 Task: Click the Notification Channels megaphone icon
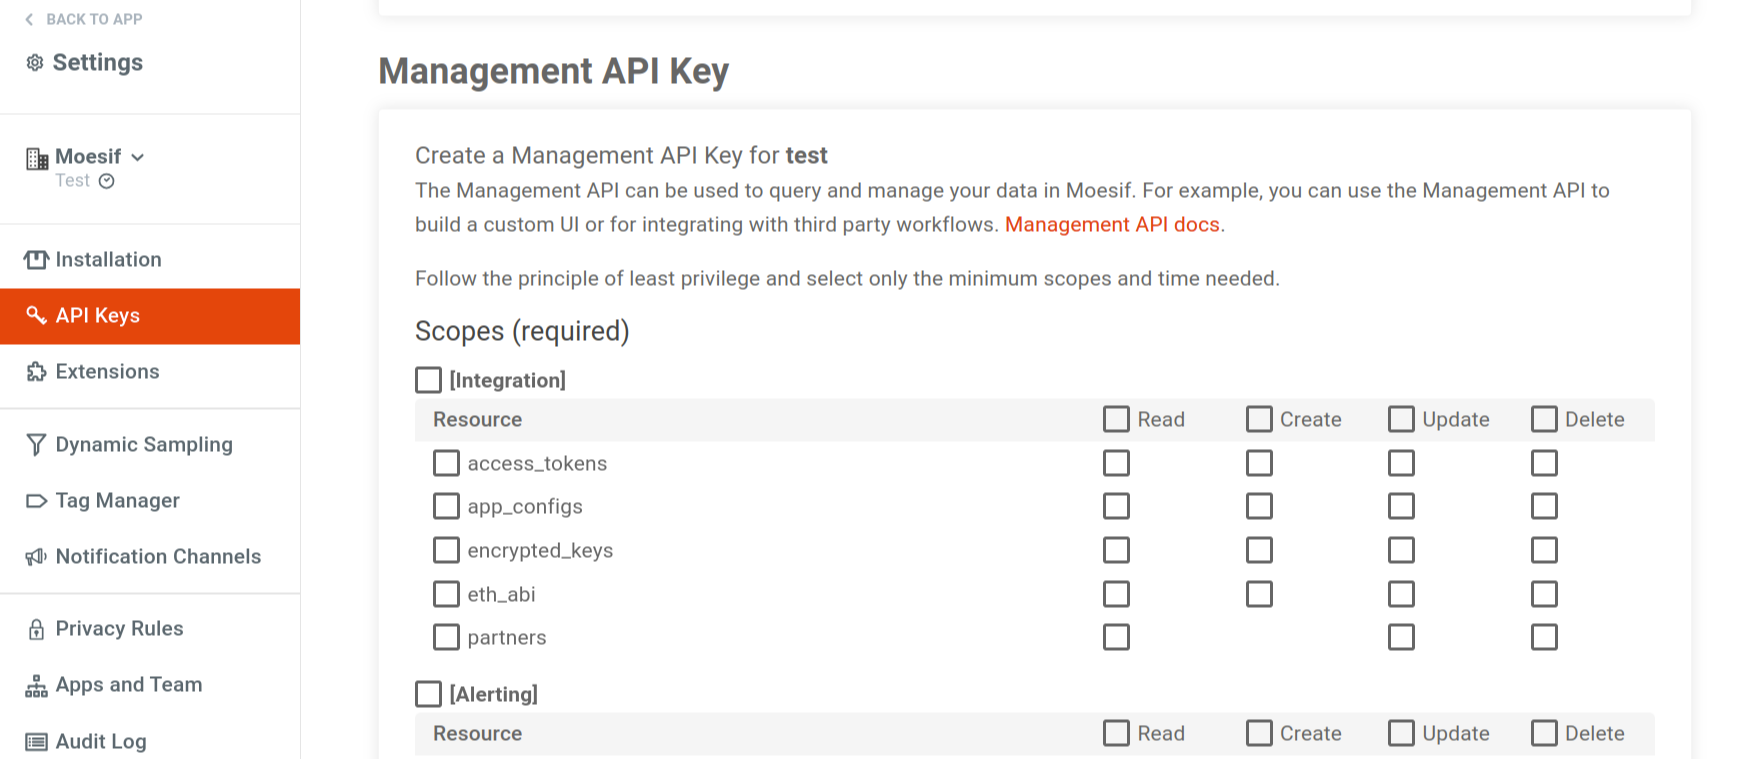point(34,556)
